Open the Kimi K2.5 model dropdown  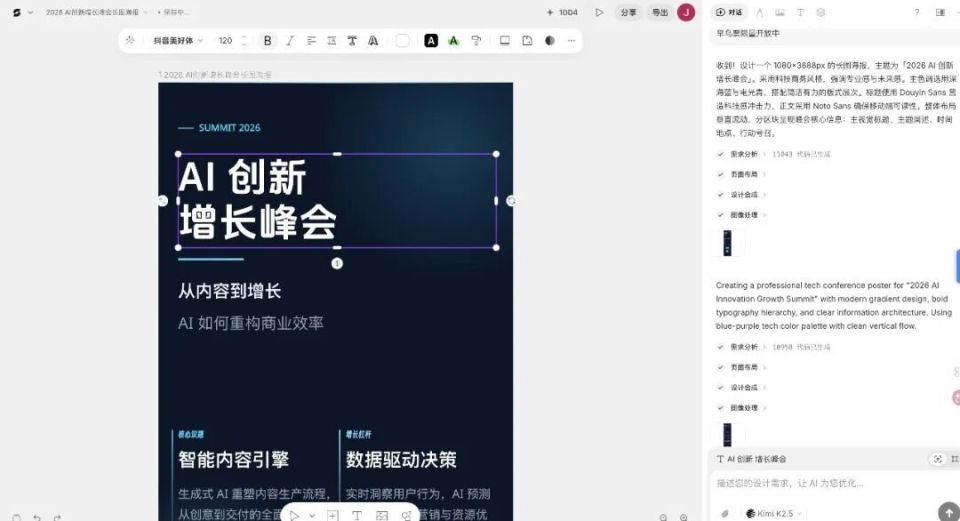click(773, 513)
